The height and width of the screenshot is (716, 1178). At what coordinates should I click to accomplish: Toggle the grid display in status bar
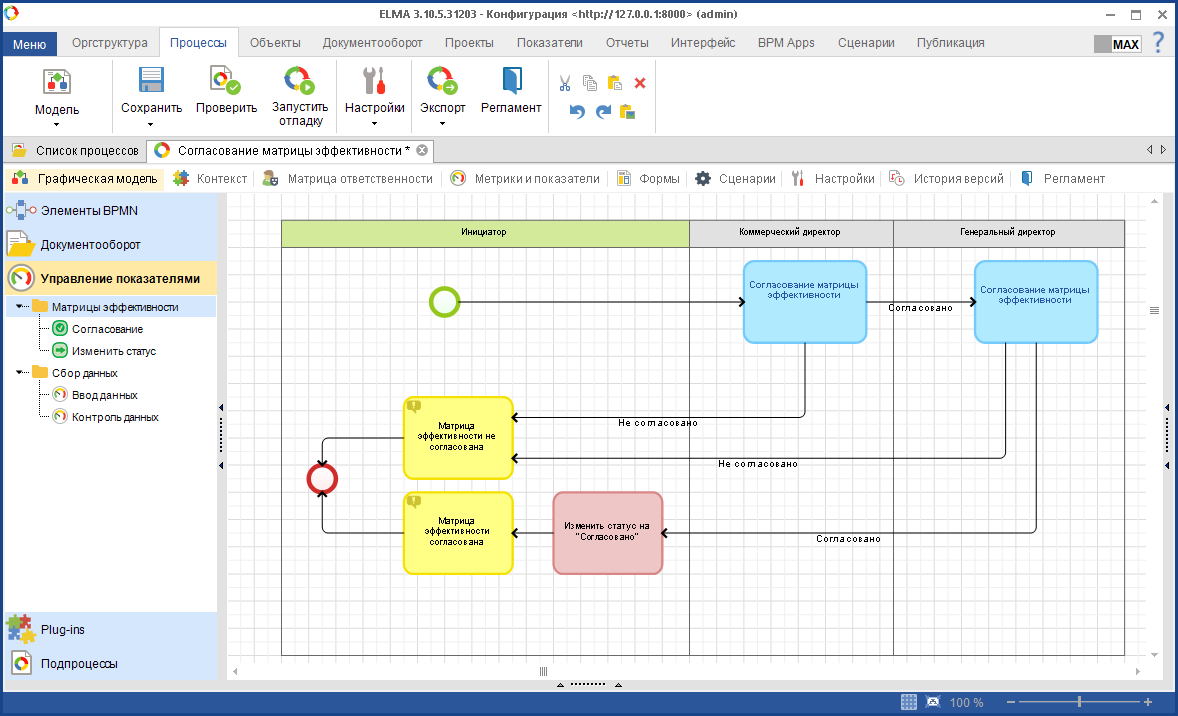click(x=909, y=702)
